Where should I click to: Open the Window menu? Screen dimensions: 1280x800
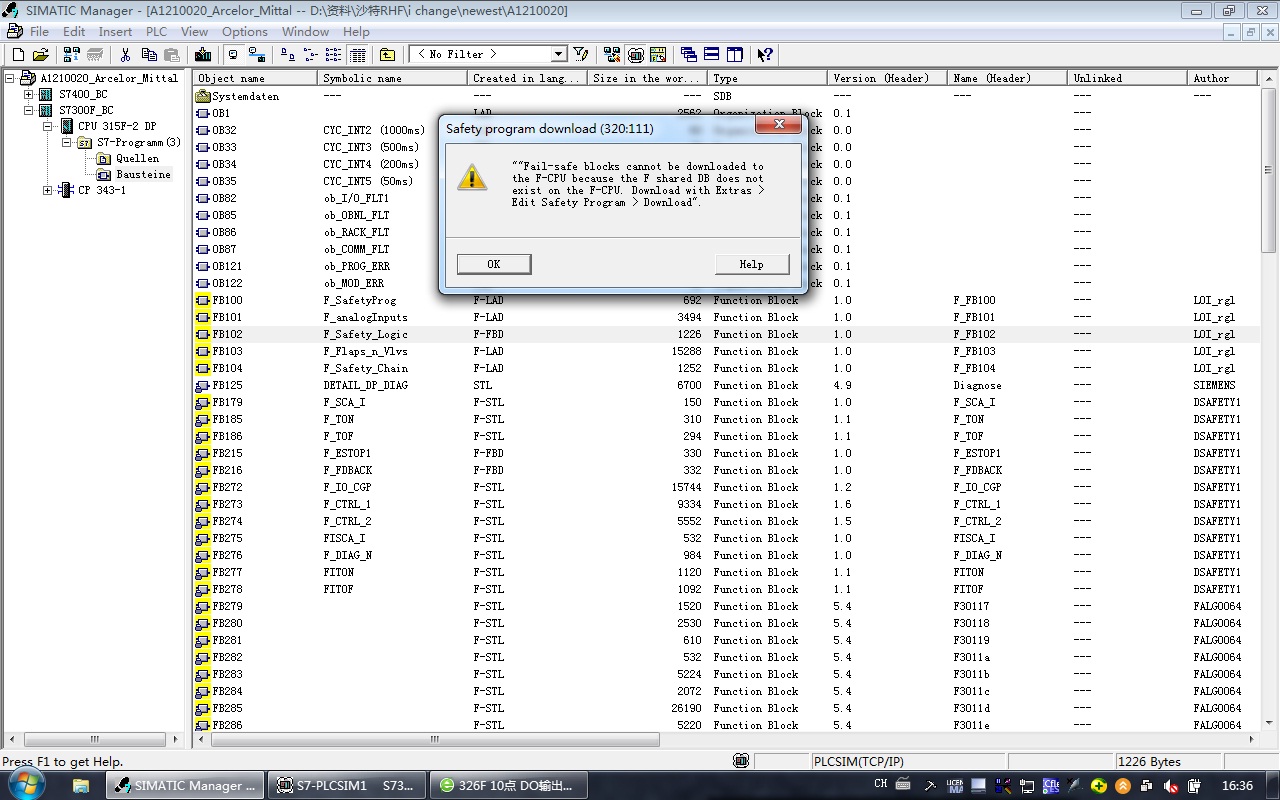[x=305, y=31]
